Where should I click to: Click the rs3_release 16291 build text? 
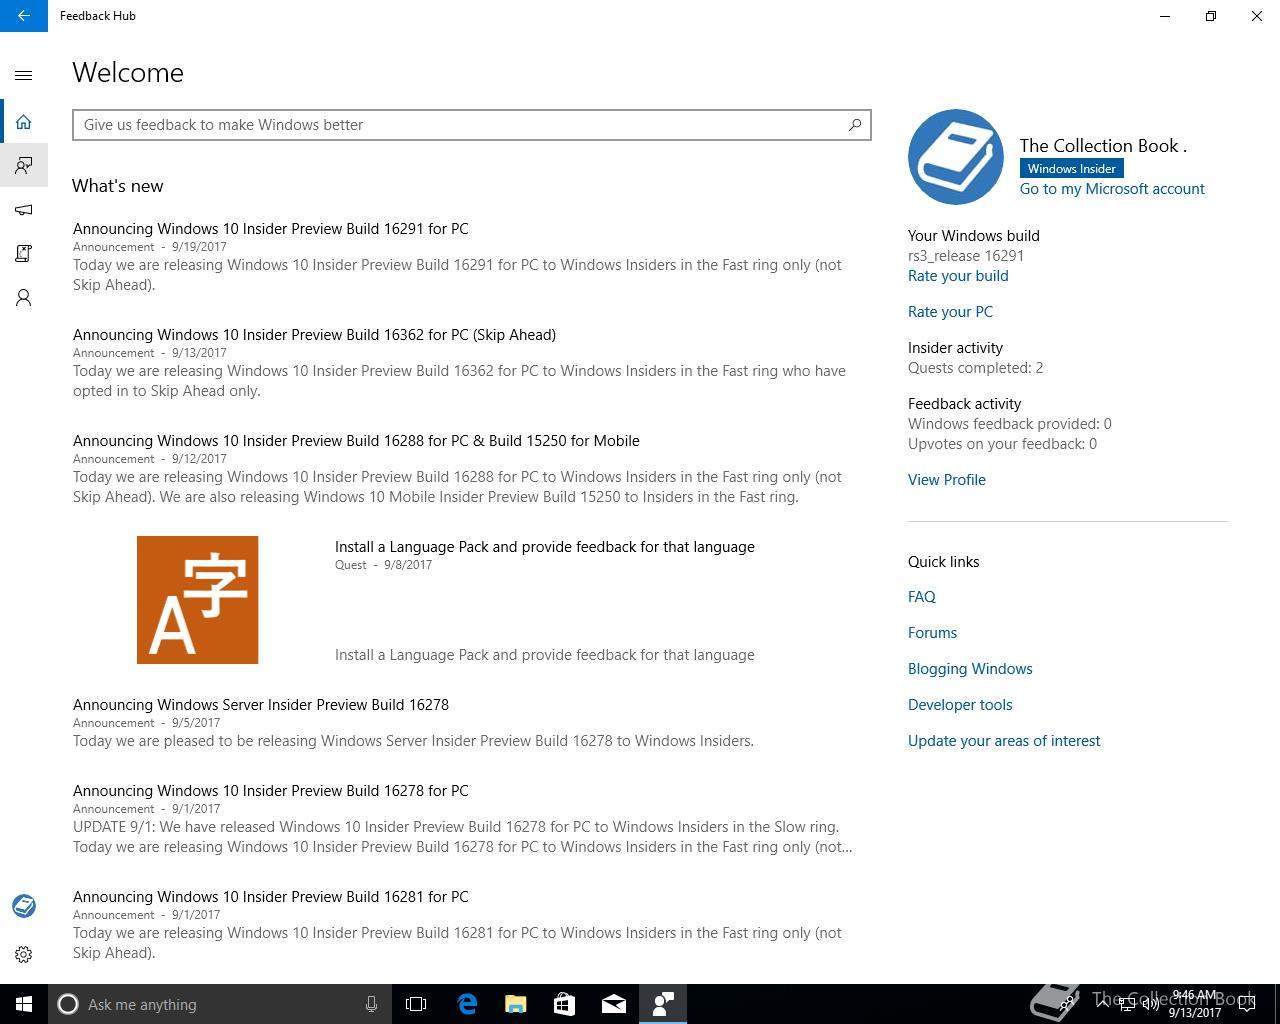click(966, 256)
